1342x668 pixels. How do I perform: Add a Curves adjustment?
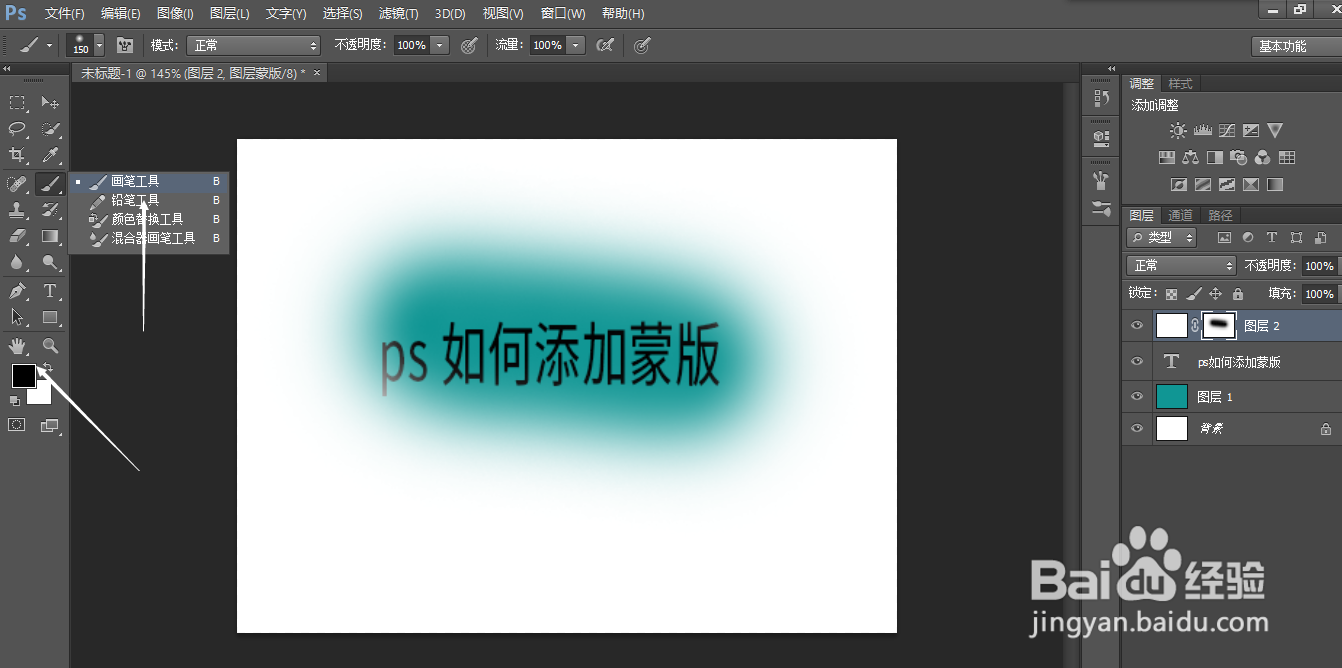pyautogui.click(x=1226, y=130)
